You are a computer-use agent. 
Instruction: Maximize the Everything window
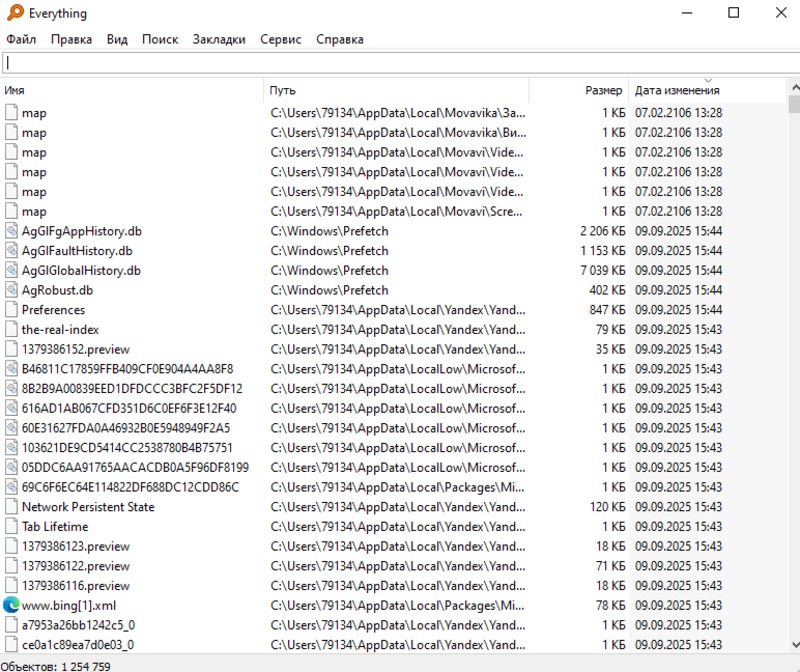pos(734,13)
